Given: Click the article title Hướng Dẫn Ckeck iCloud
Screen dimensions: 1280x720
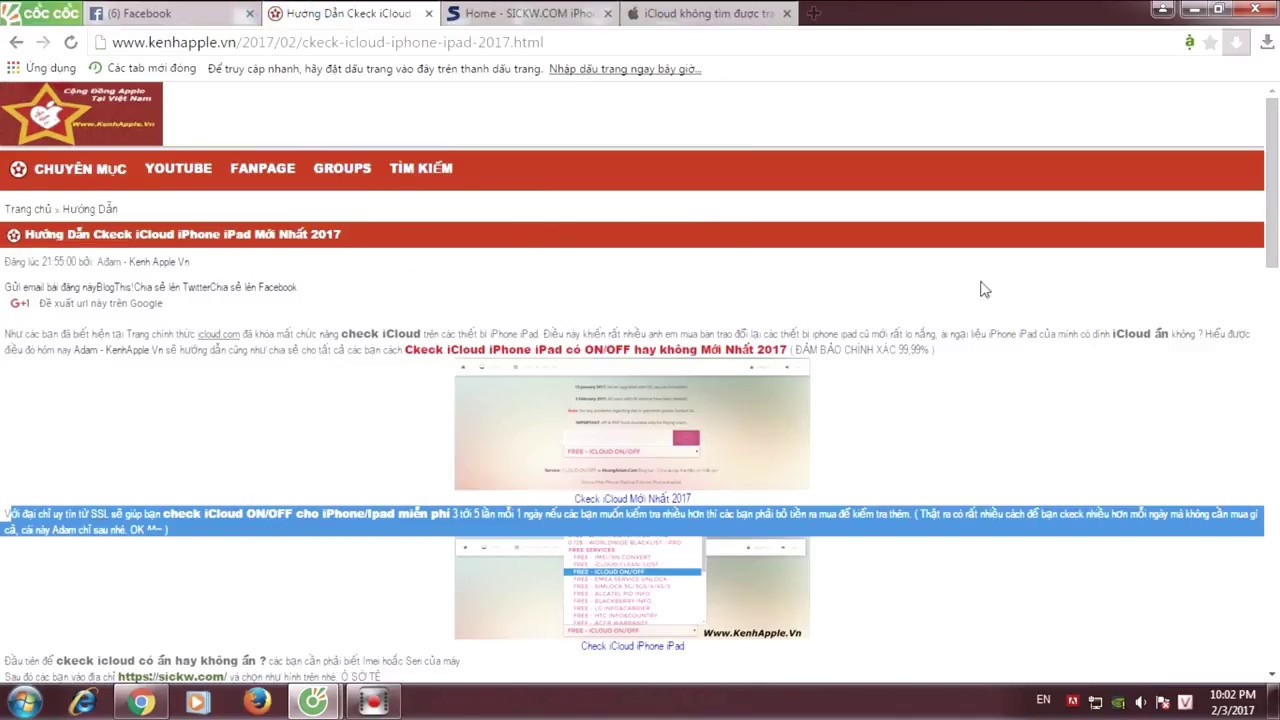Looking at the screenshot, I should (x=182, y=234).
